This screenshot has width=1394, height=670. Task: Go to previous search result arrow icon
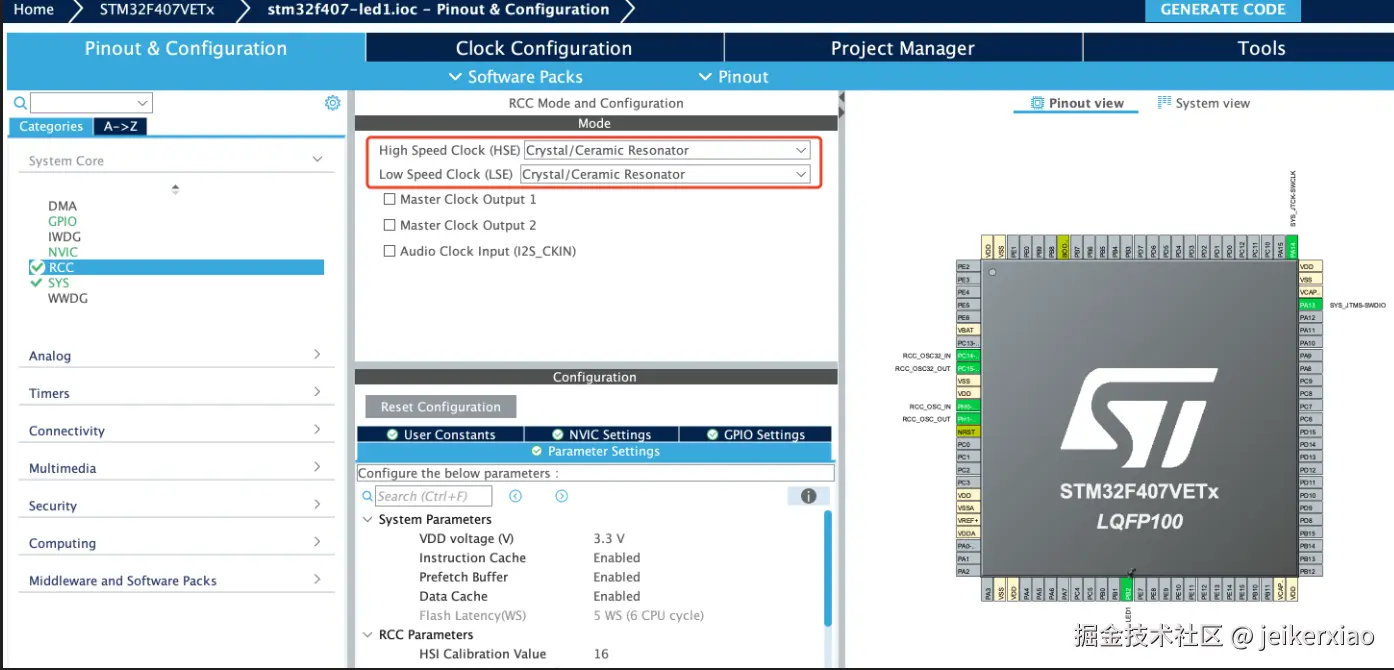click(x=516, y=496)
